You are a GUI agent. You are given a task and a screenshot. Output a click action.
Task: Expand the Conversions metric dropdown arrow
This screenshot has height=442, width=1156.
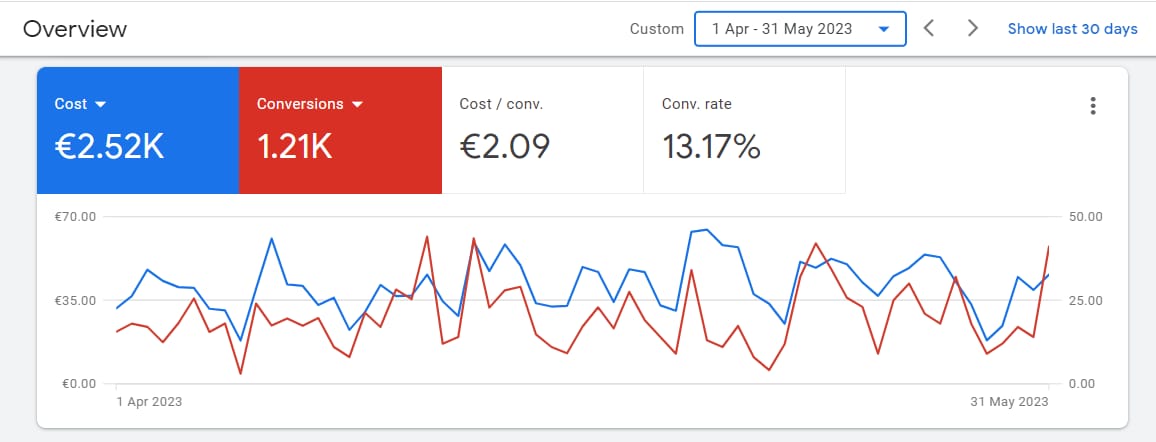(x=357, y=104)
